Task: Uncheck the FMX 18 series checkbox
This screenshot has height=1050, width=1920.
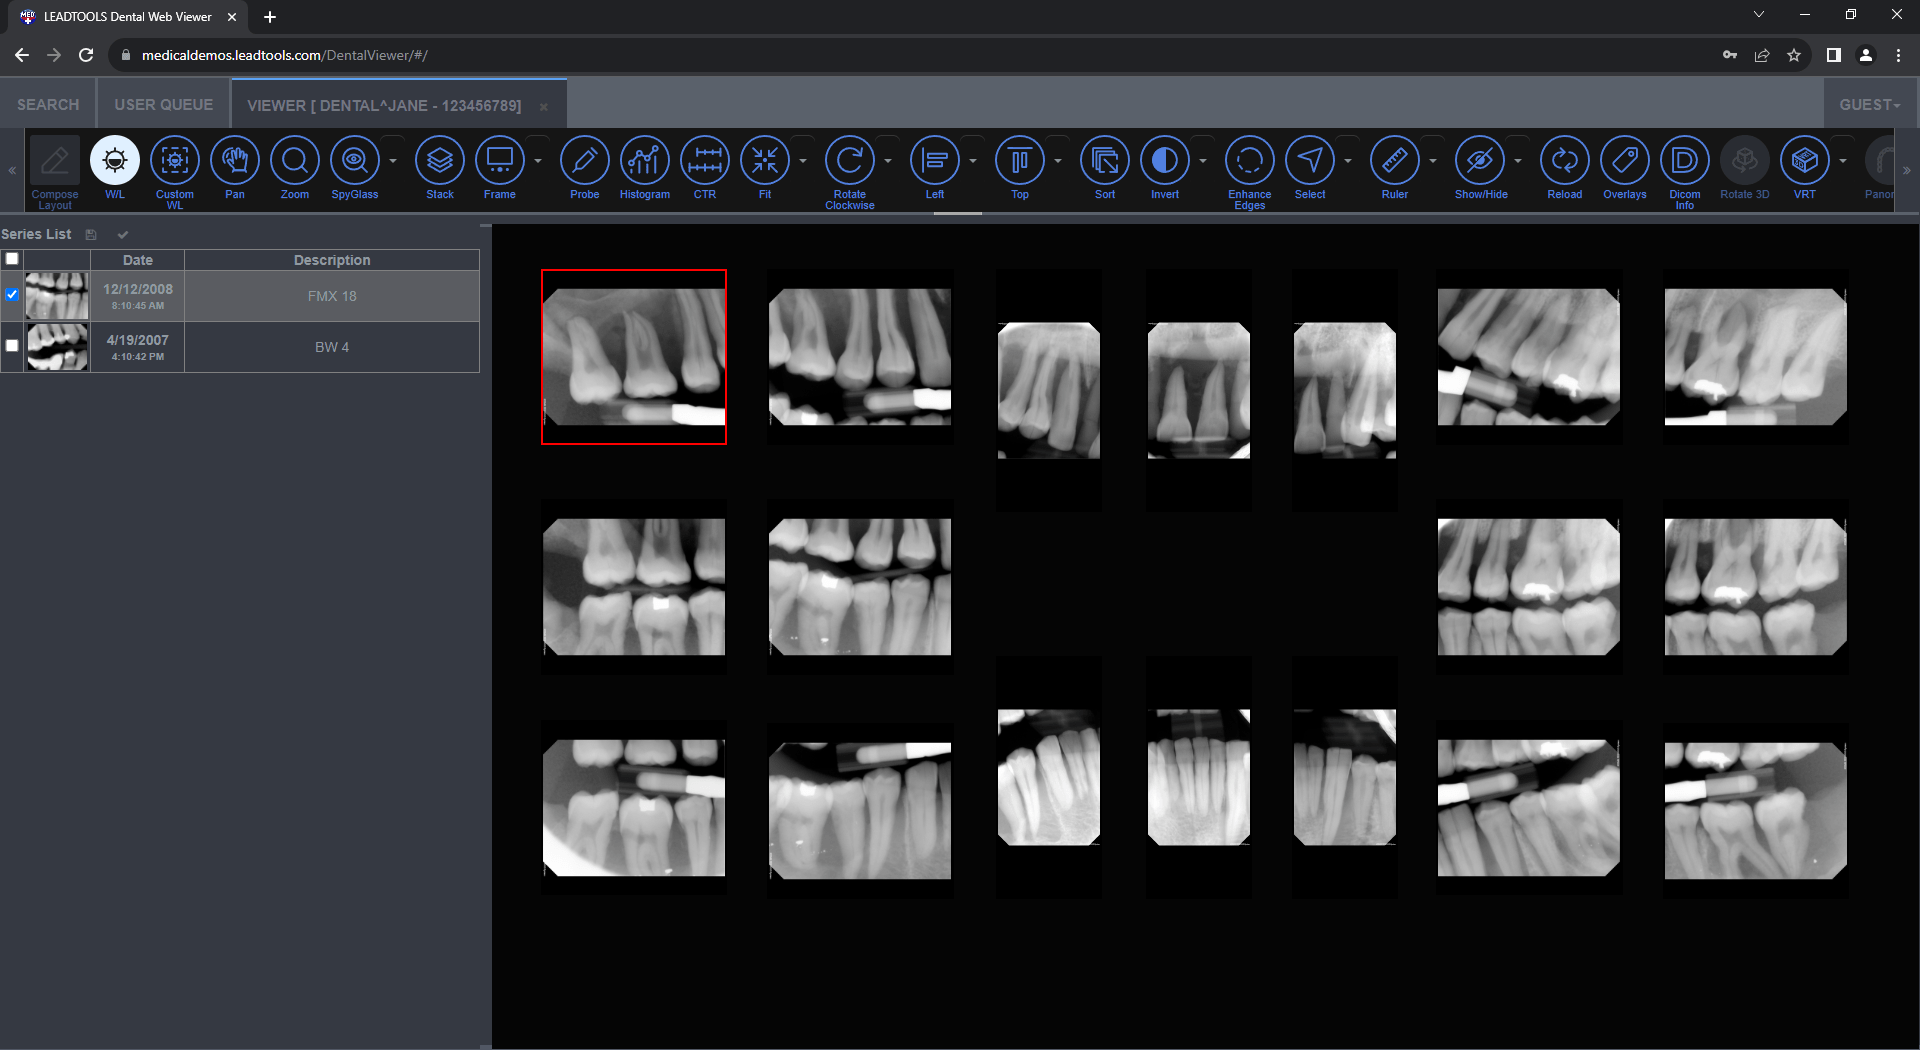Action: point(11,294)
